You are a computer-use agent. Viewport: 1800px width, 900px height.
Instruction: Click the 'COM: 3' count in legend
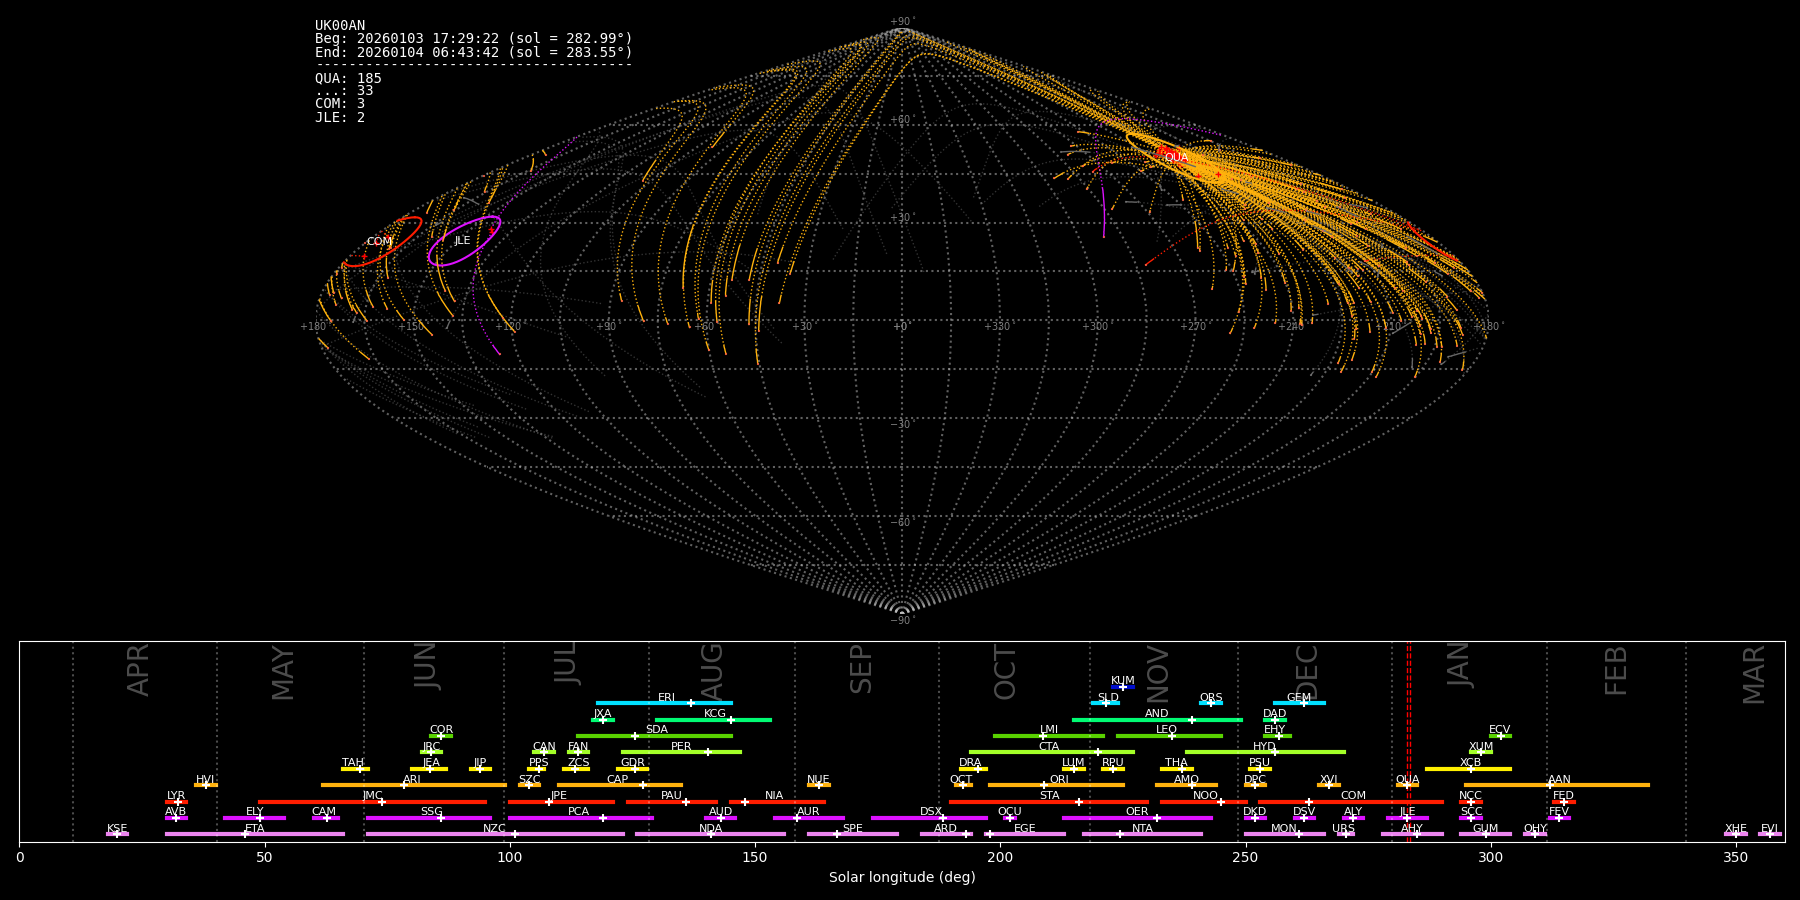[x=340, y=104]
